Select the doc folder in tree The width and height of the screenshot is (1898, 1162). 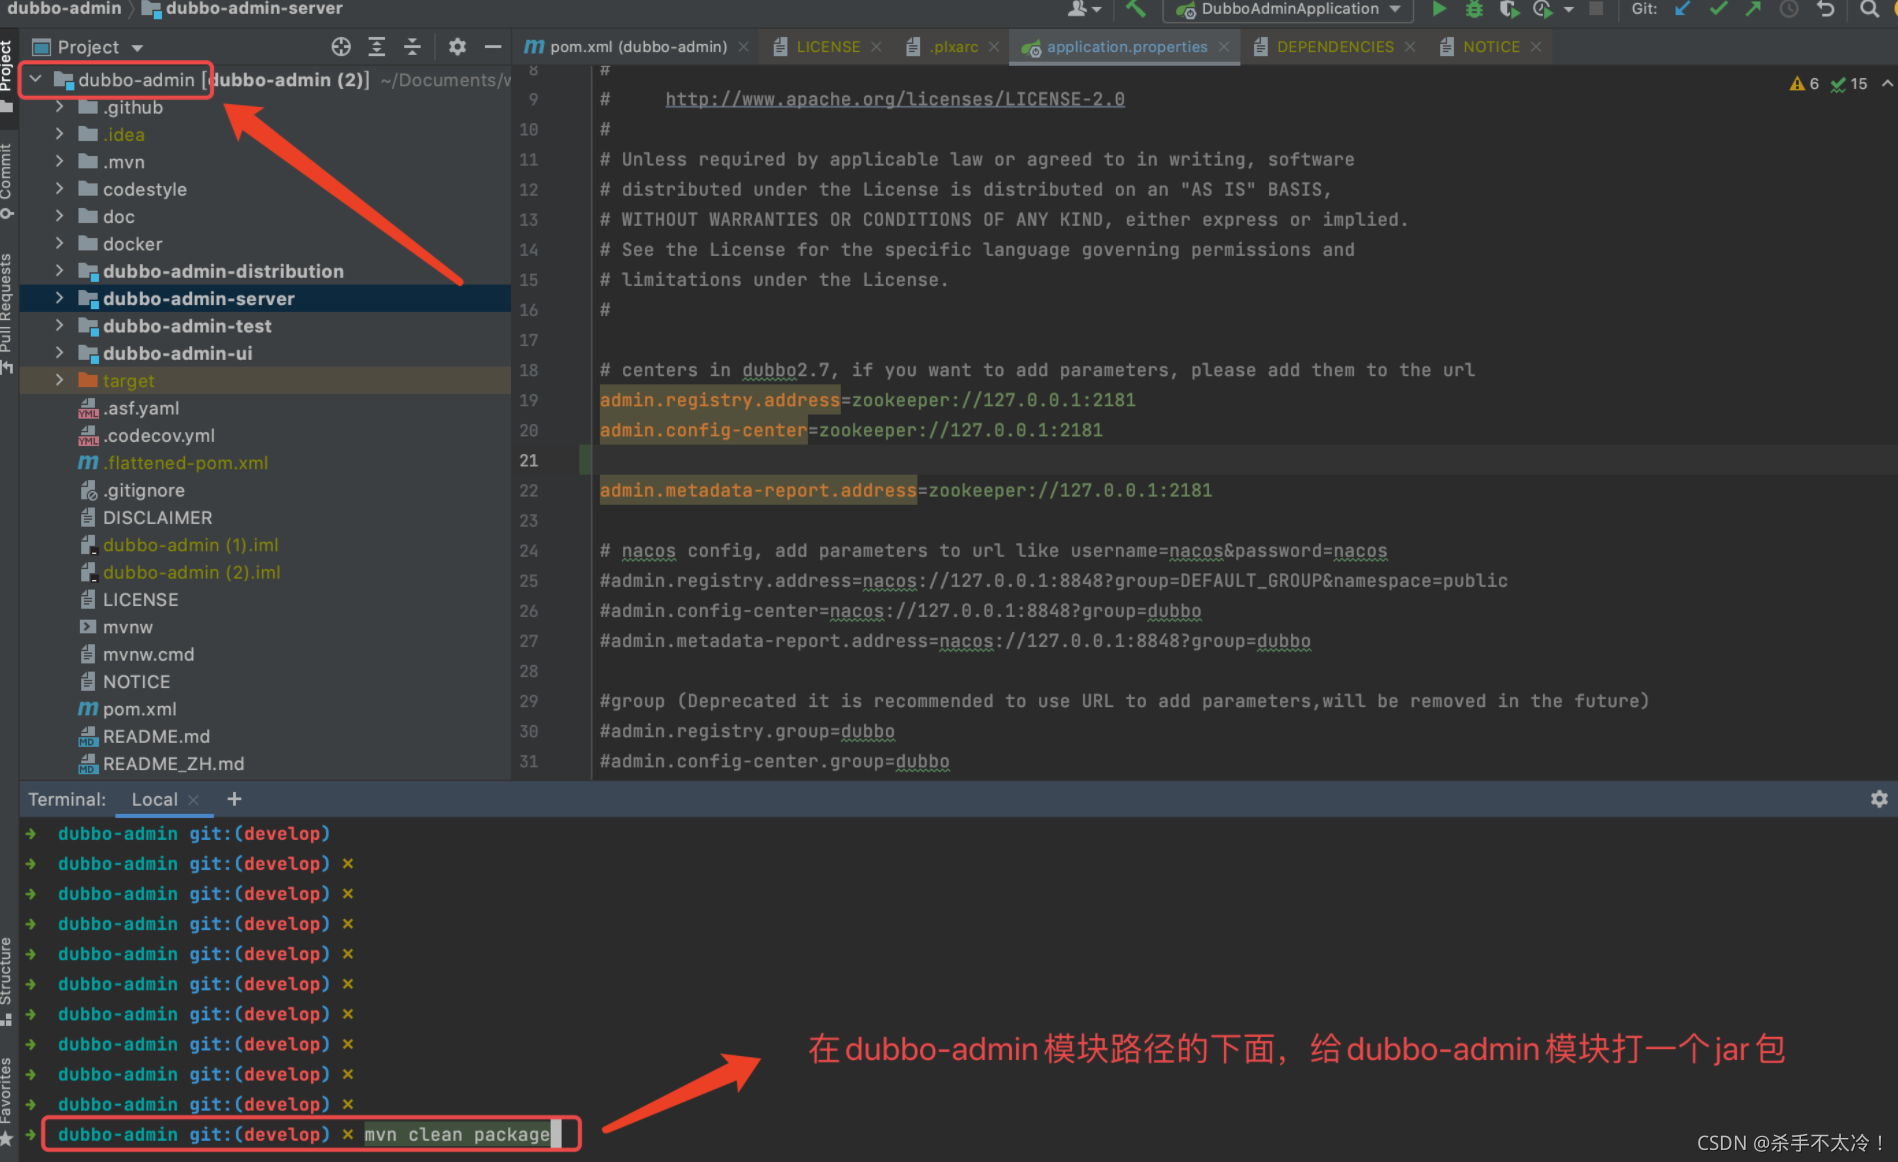(118, 217)
